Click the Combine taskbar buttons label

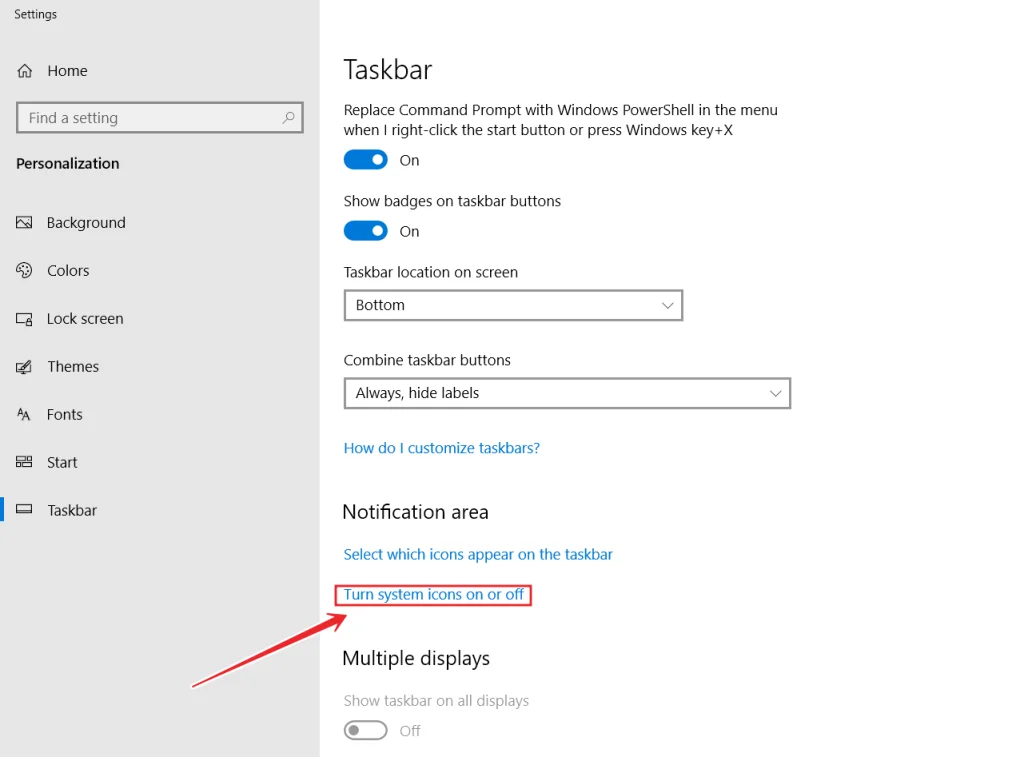(427, 360)
